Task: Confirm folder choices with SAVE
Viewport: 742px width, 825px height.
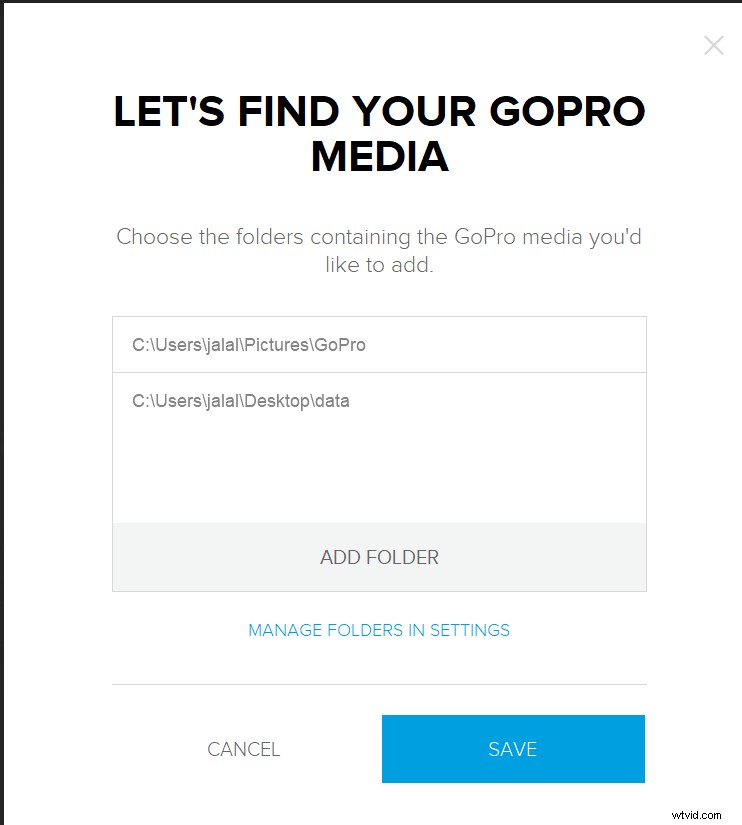Action: click(513, 748)
